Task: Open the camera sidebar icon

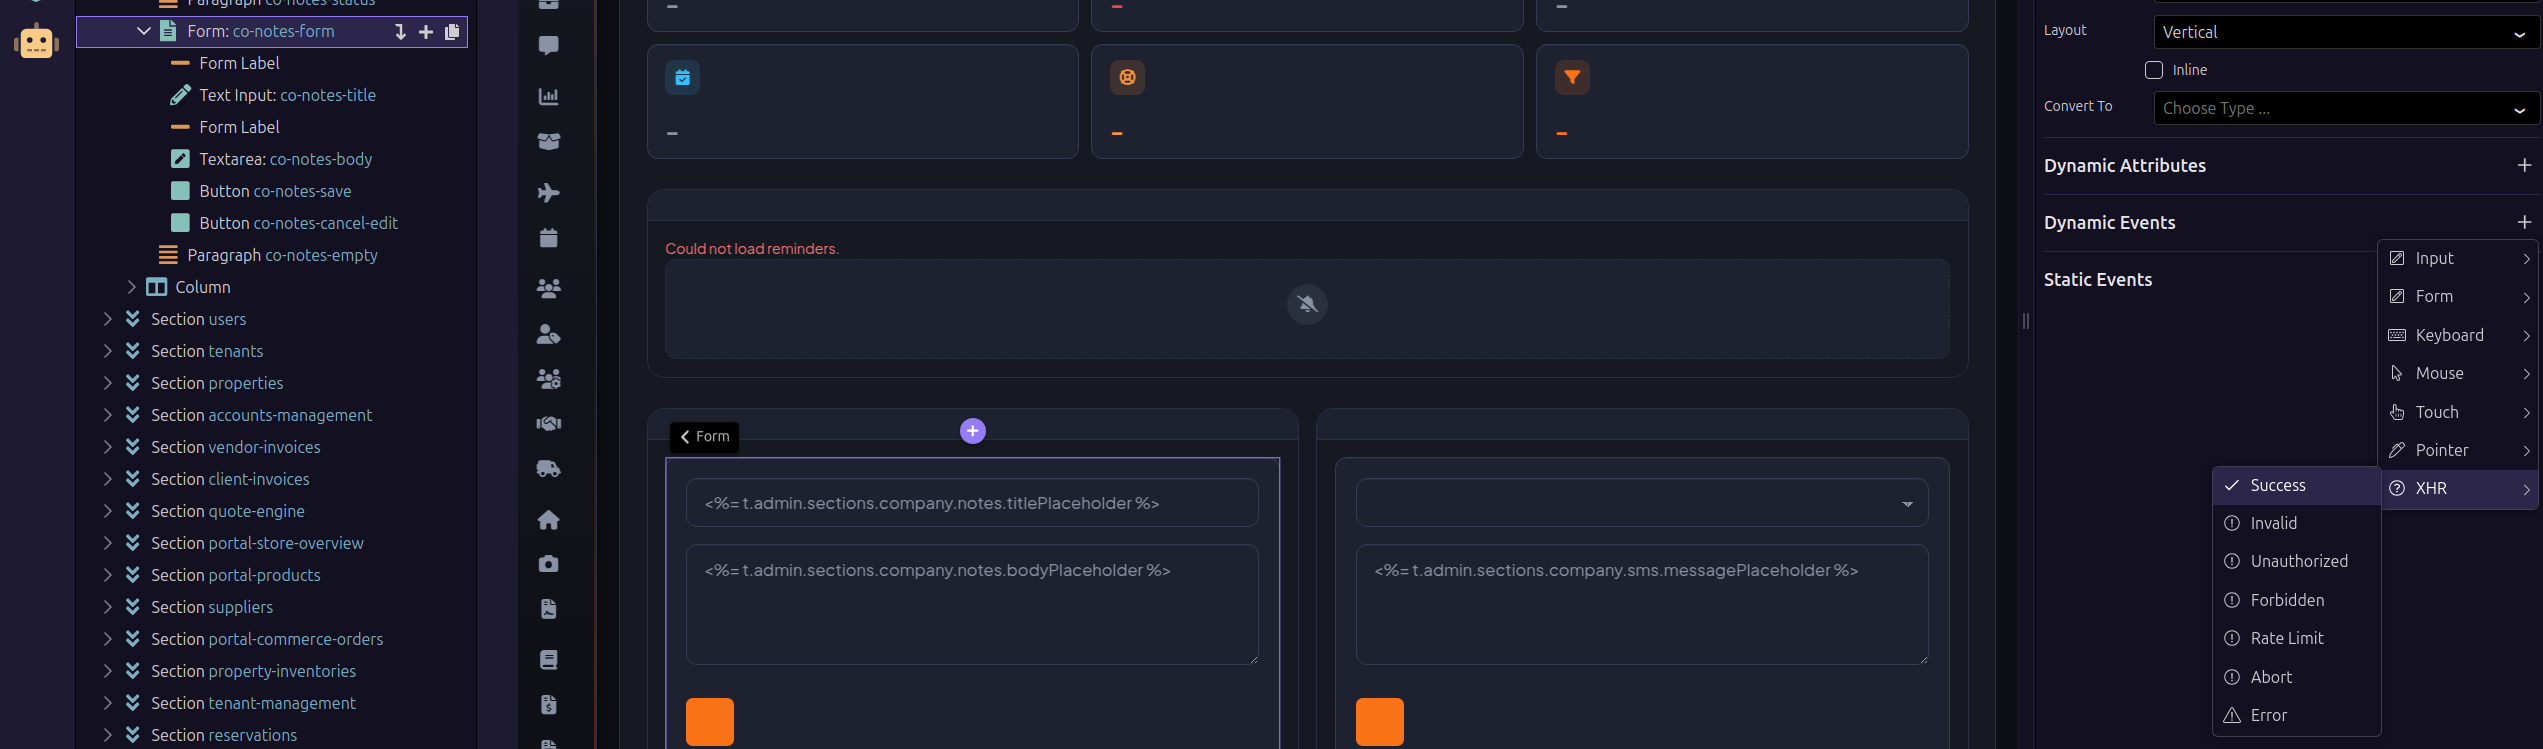Action: 548,564
